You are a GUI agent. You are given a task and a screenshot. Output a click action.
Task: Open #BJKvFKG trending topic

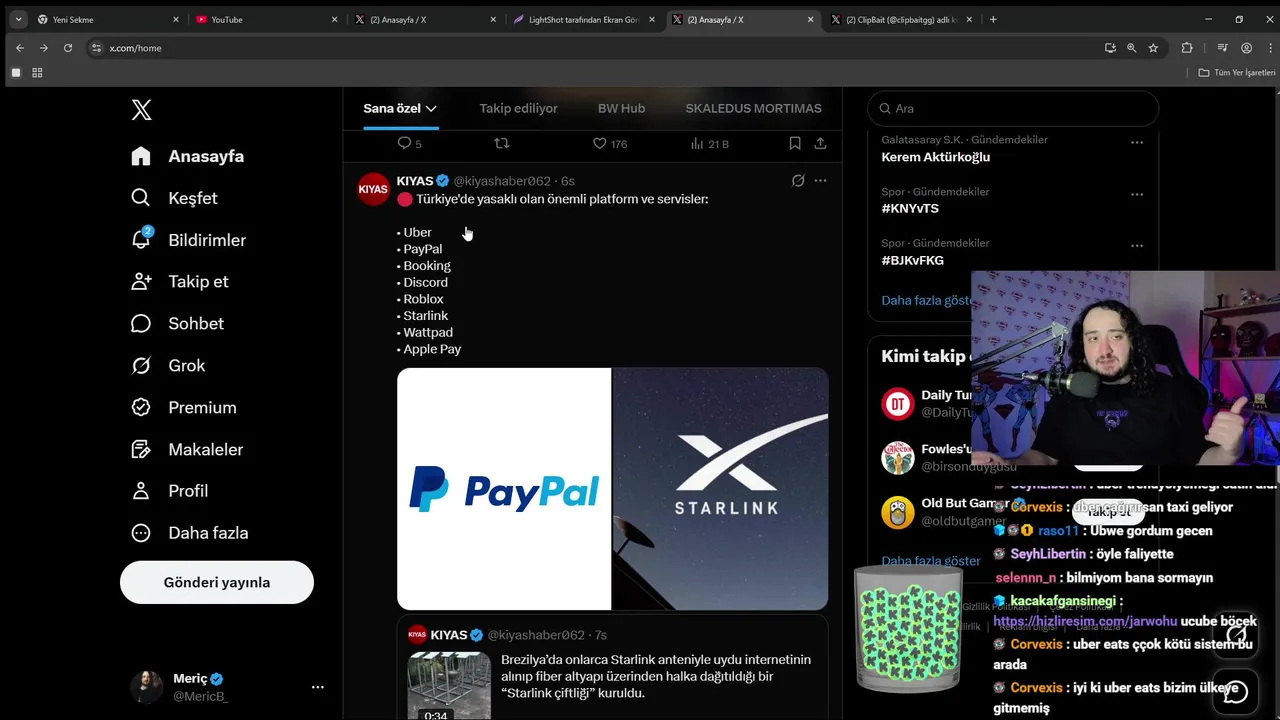point(912,260)
